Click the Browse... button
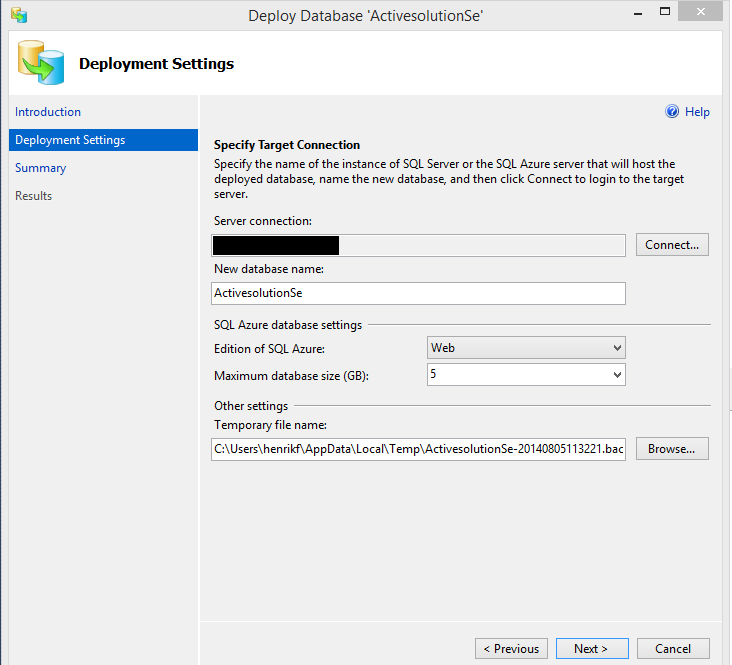Image resolution: width=732 pixels, height=665 pixels. point(672,449)
